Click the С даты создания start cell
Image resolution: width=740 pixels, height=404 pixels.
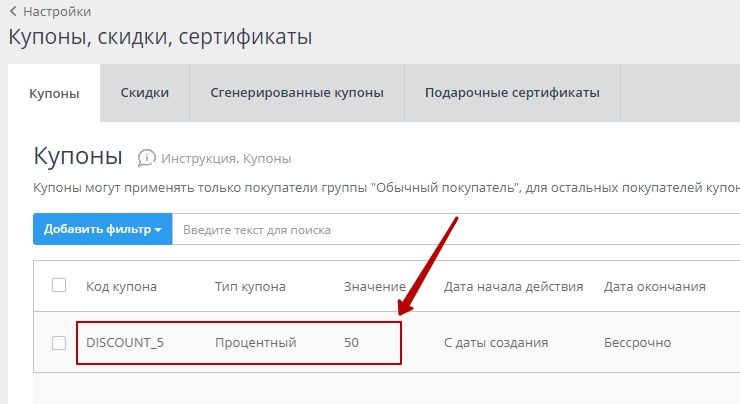pos(496,343)
